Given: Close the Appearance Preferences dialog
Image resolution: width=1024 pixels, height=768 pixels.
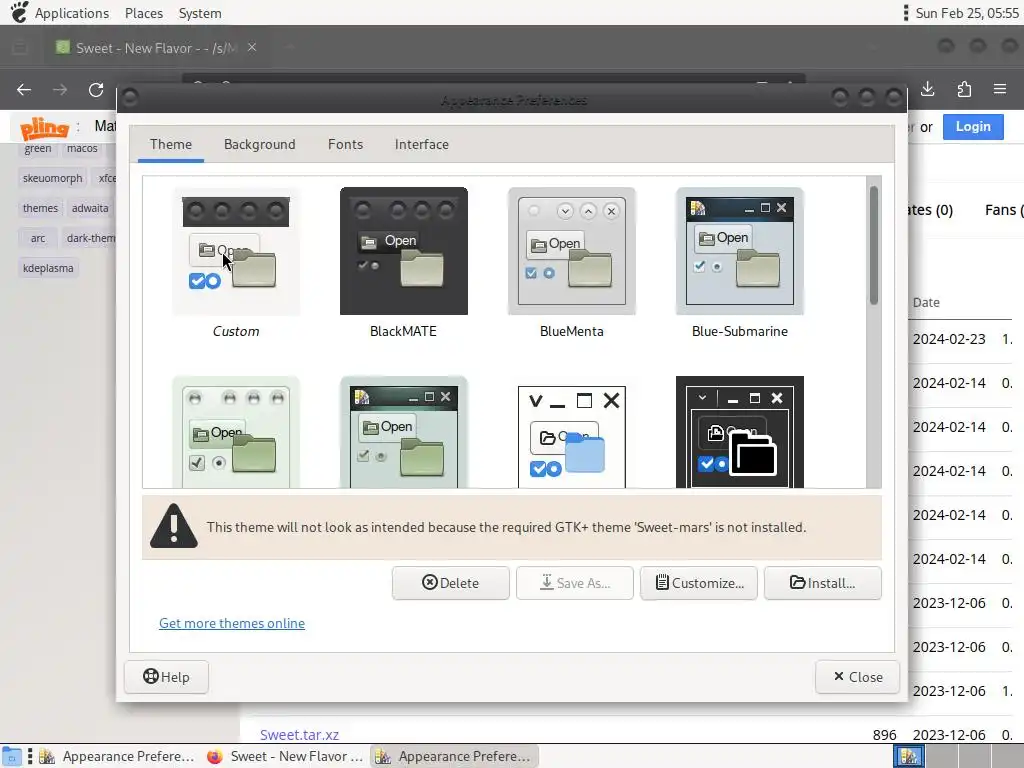Looking at the screenshot, I should tap(857, 677).
